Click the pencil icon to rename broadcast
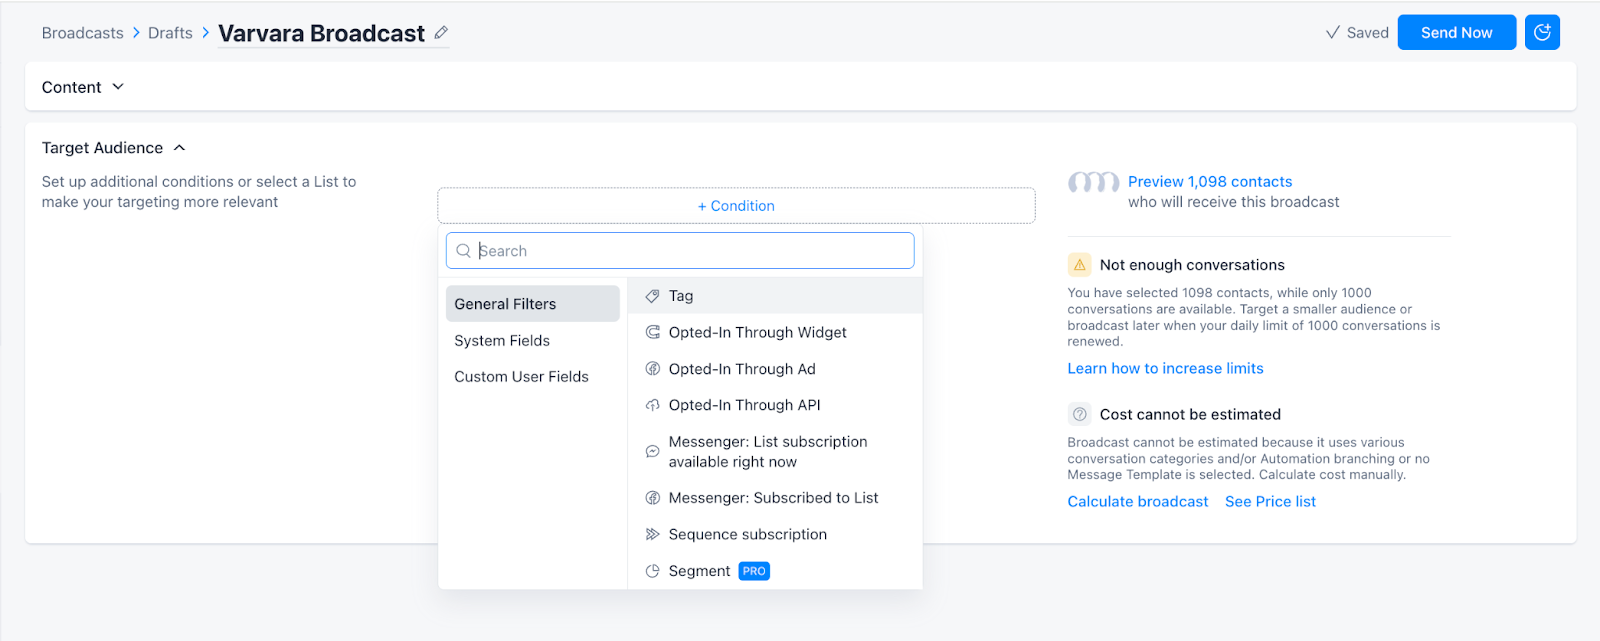The height and width of the screenshot is (641, 1600). tap(441, 33)
